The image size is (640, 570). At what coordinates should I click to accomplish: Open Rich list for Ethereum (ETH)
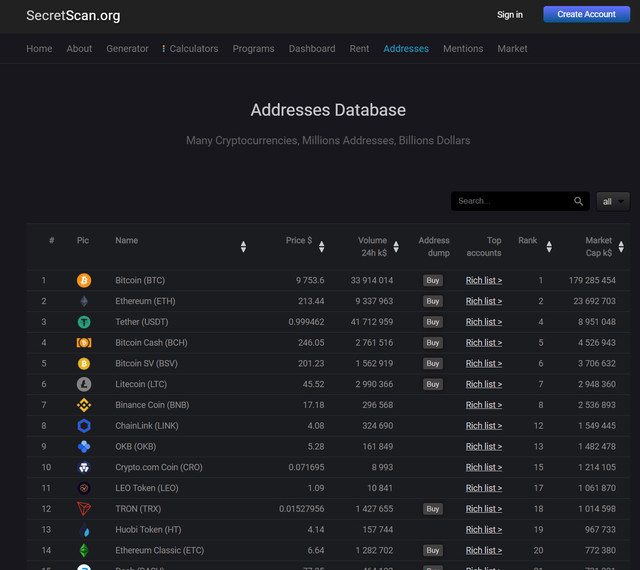tap(484, 301)
